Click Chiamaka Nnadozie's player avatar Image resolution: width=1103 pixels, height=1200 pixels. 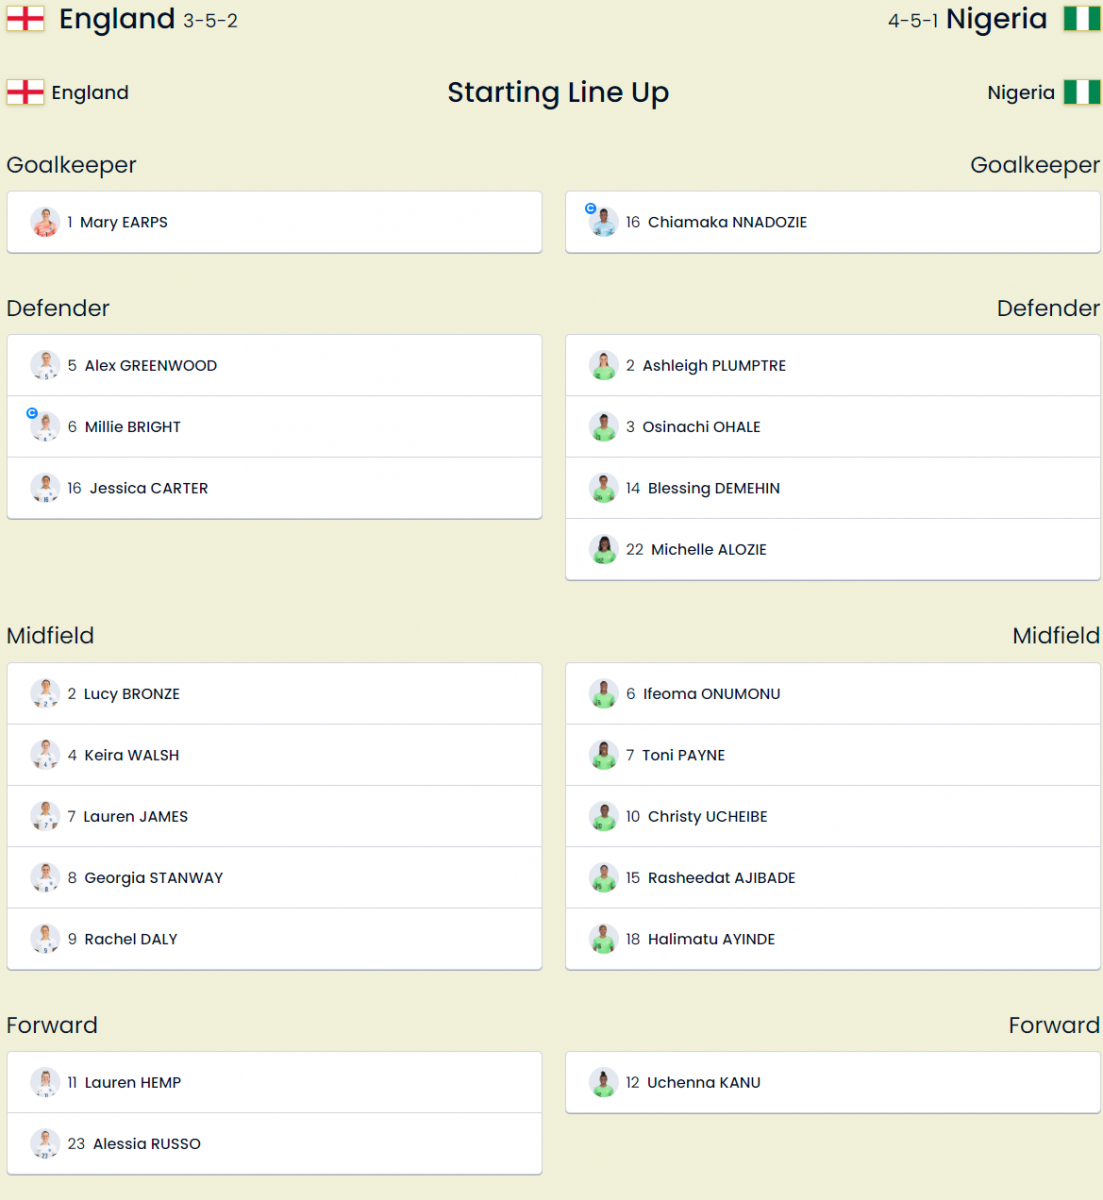604,222
